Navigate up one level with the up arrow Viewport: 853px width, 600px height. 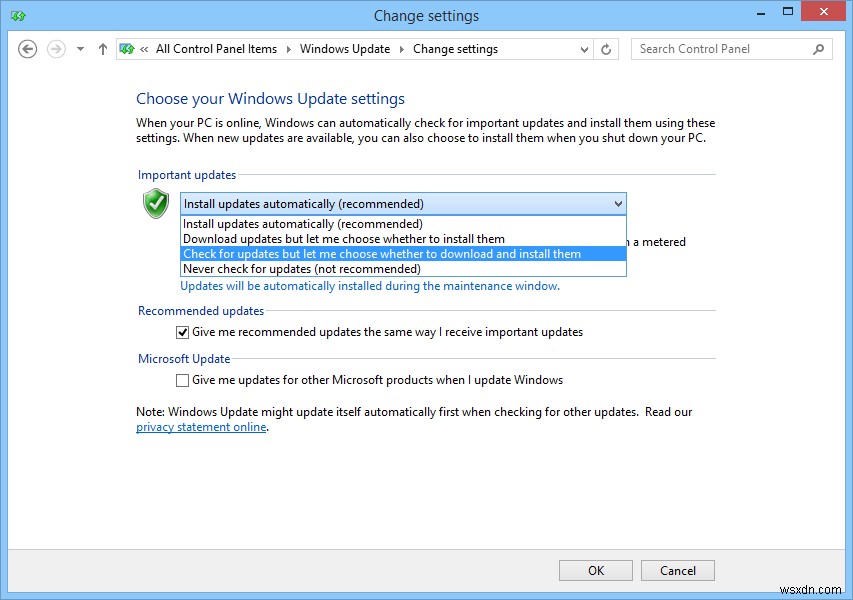(102, 48)
